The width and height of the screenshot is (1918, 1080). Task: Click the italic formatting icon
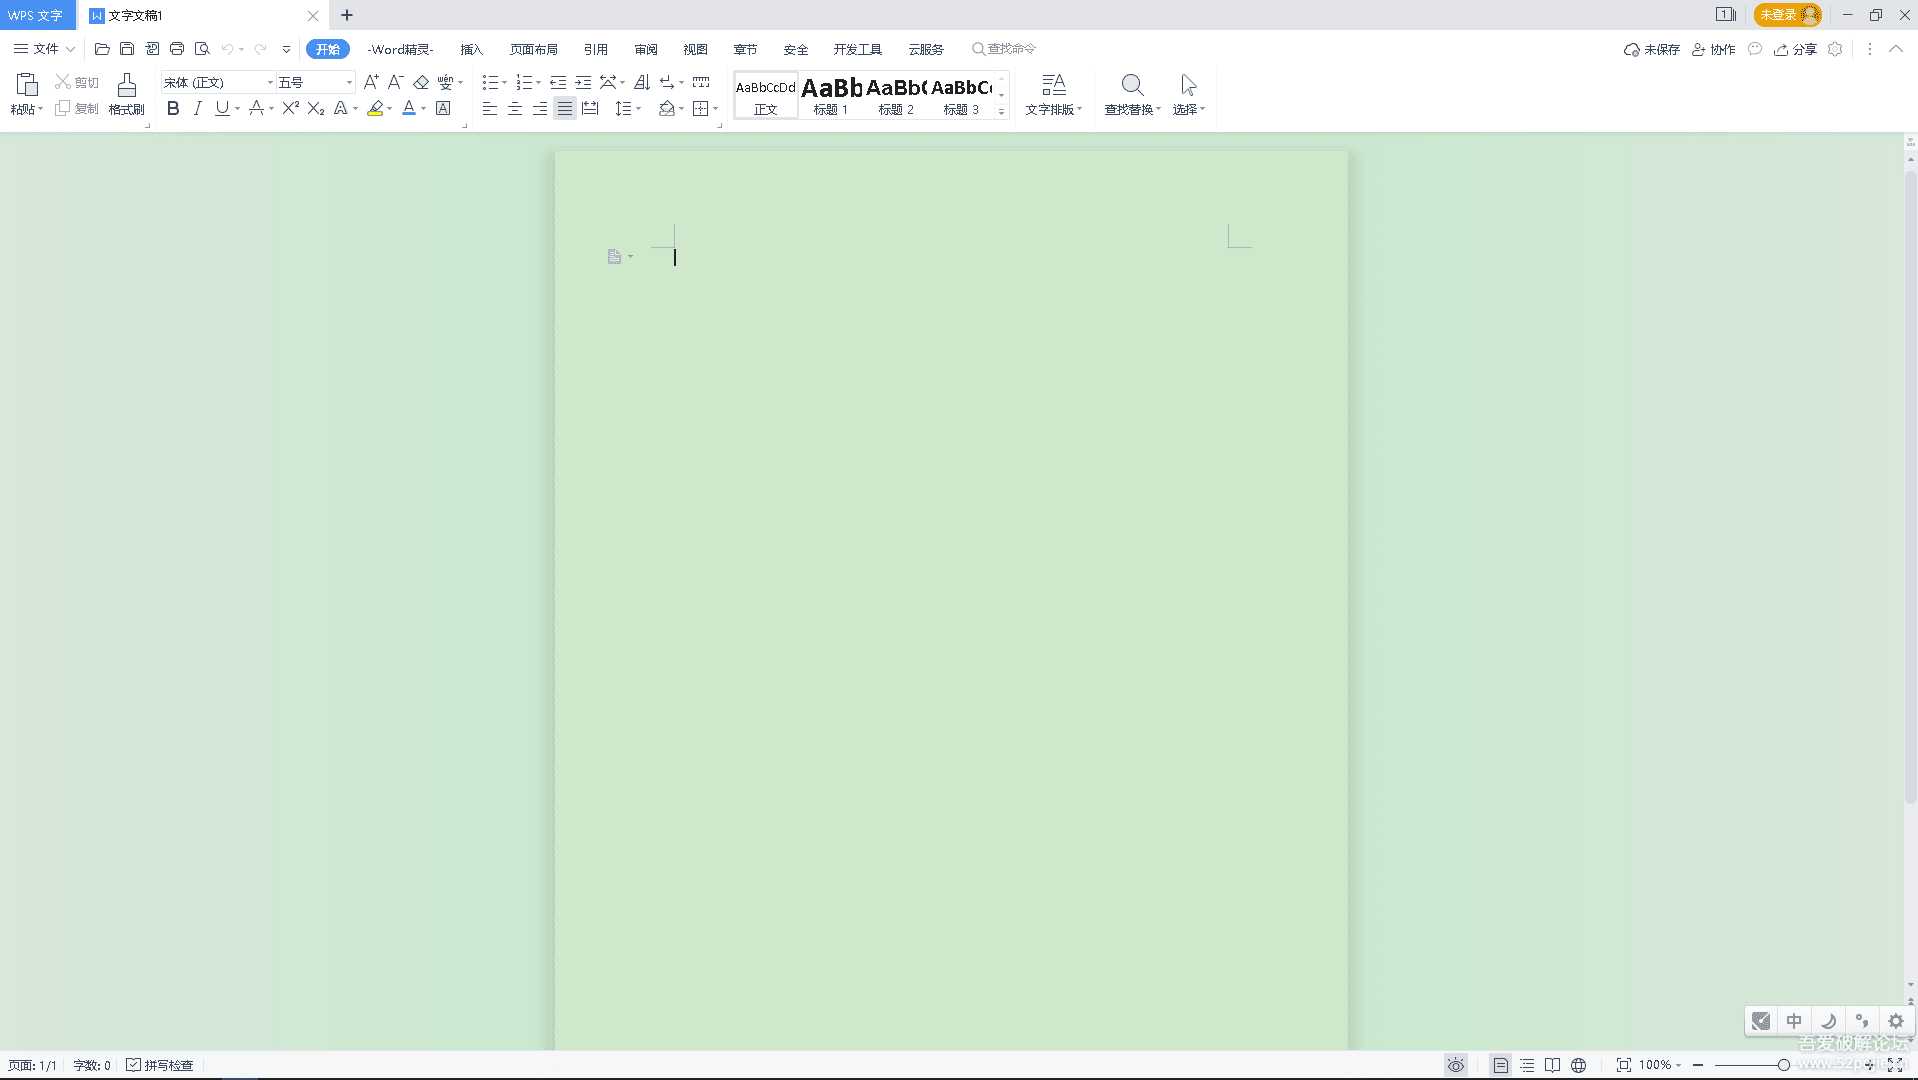point(197,108)
